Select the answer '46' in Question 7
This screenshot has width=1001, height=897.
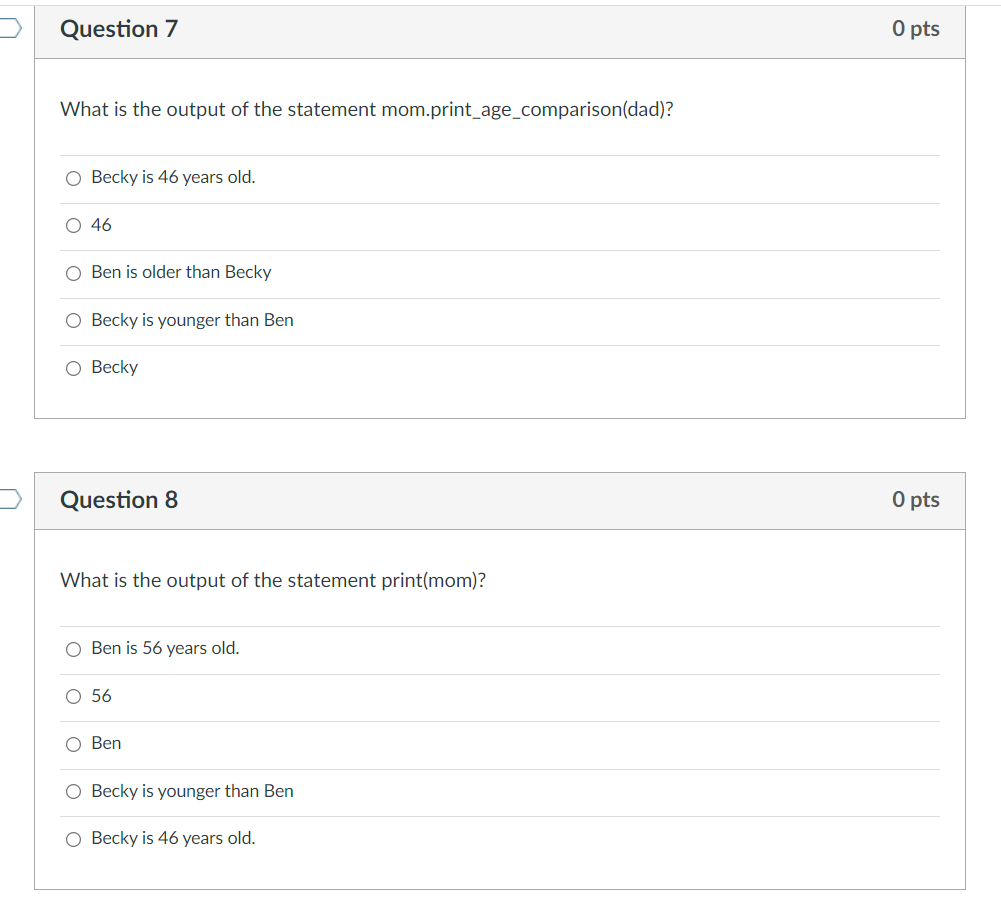pos(73,225)
